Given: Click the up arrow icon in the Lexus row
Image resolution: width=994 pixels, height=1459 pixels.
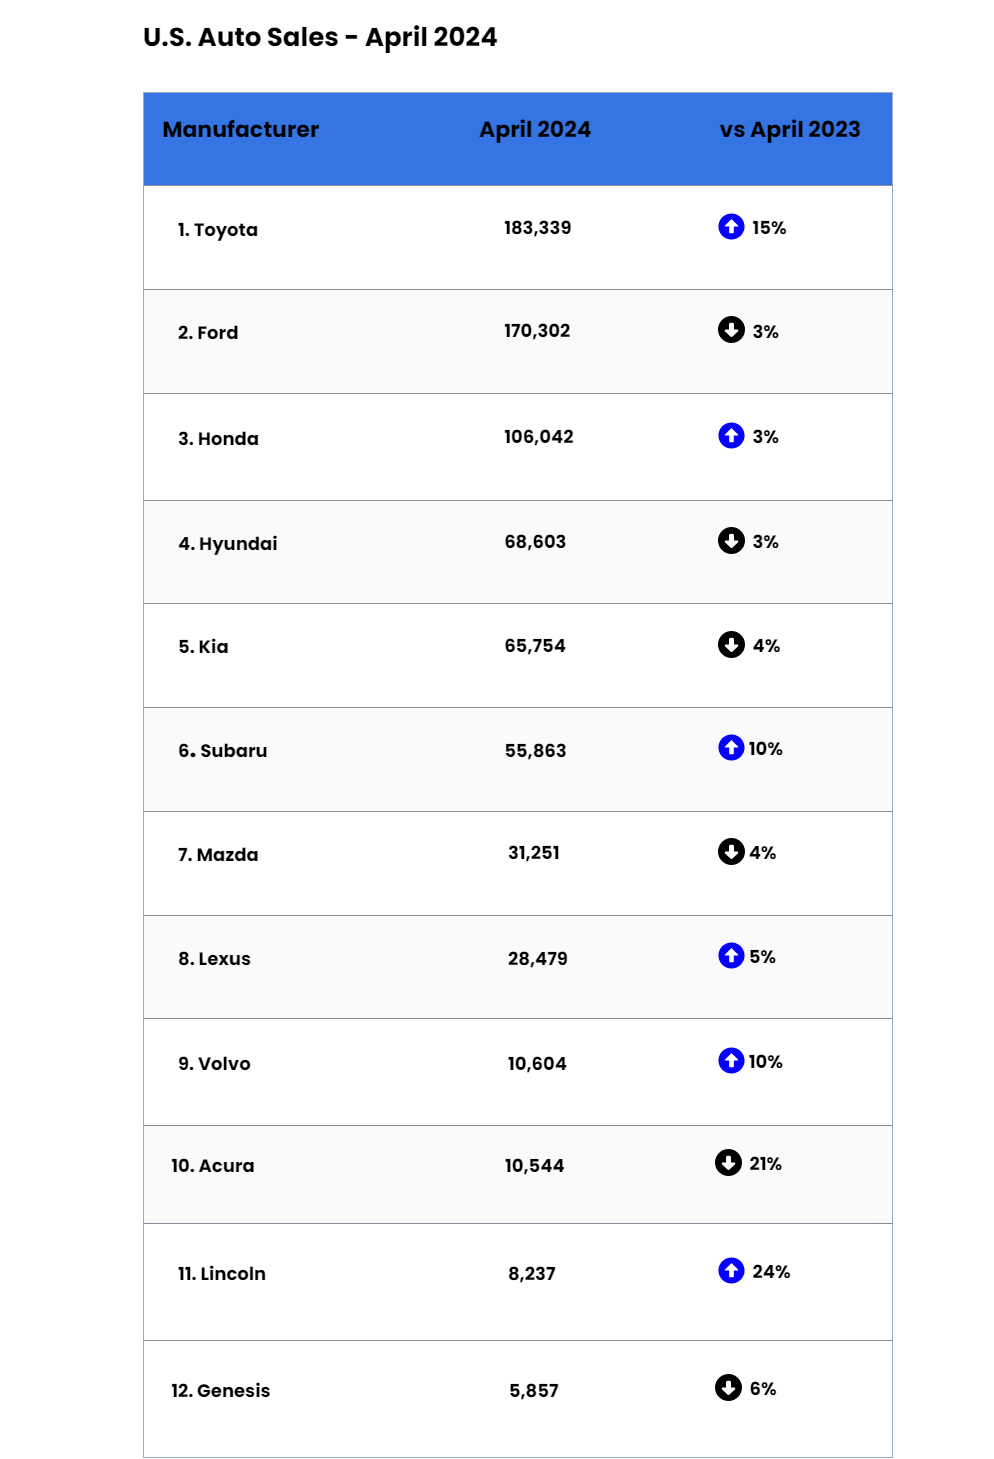Looking at the screenshot, I should (731, 956).
